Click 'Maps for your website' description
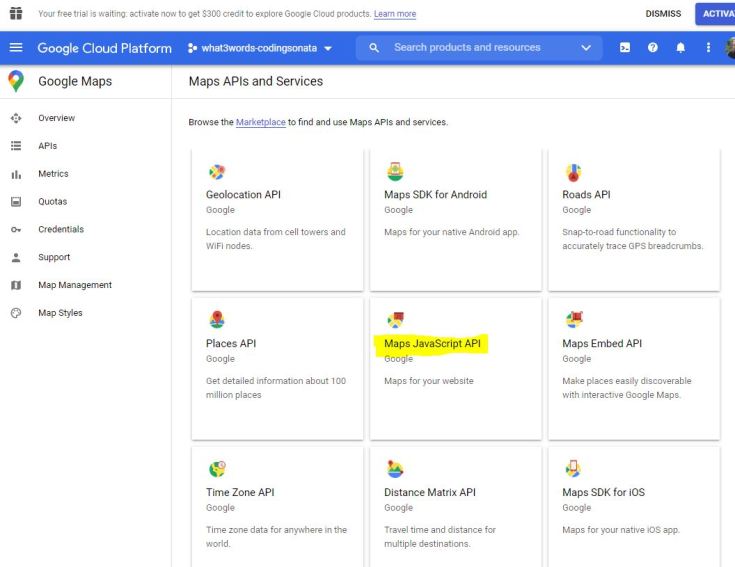 click(x=428, y=381)
